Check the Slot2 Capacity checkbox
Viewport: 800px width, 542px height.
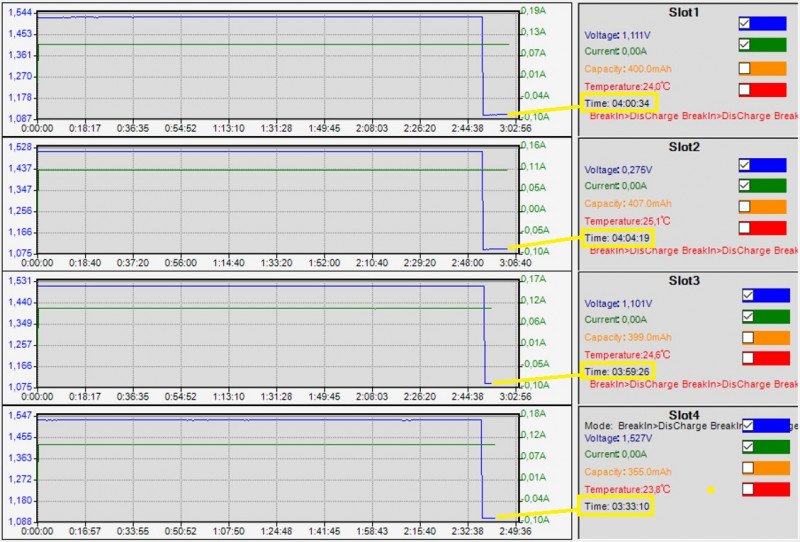745,206
